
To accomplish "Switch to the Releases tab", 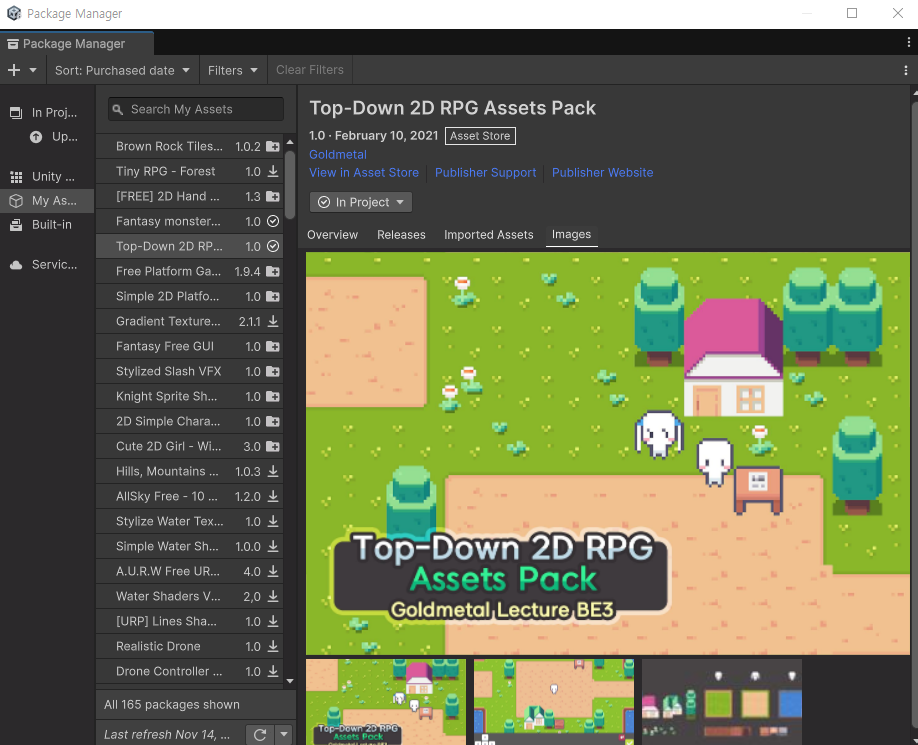I will pyautogui.click(x=401, y=235).
